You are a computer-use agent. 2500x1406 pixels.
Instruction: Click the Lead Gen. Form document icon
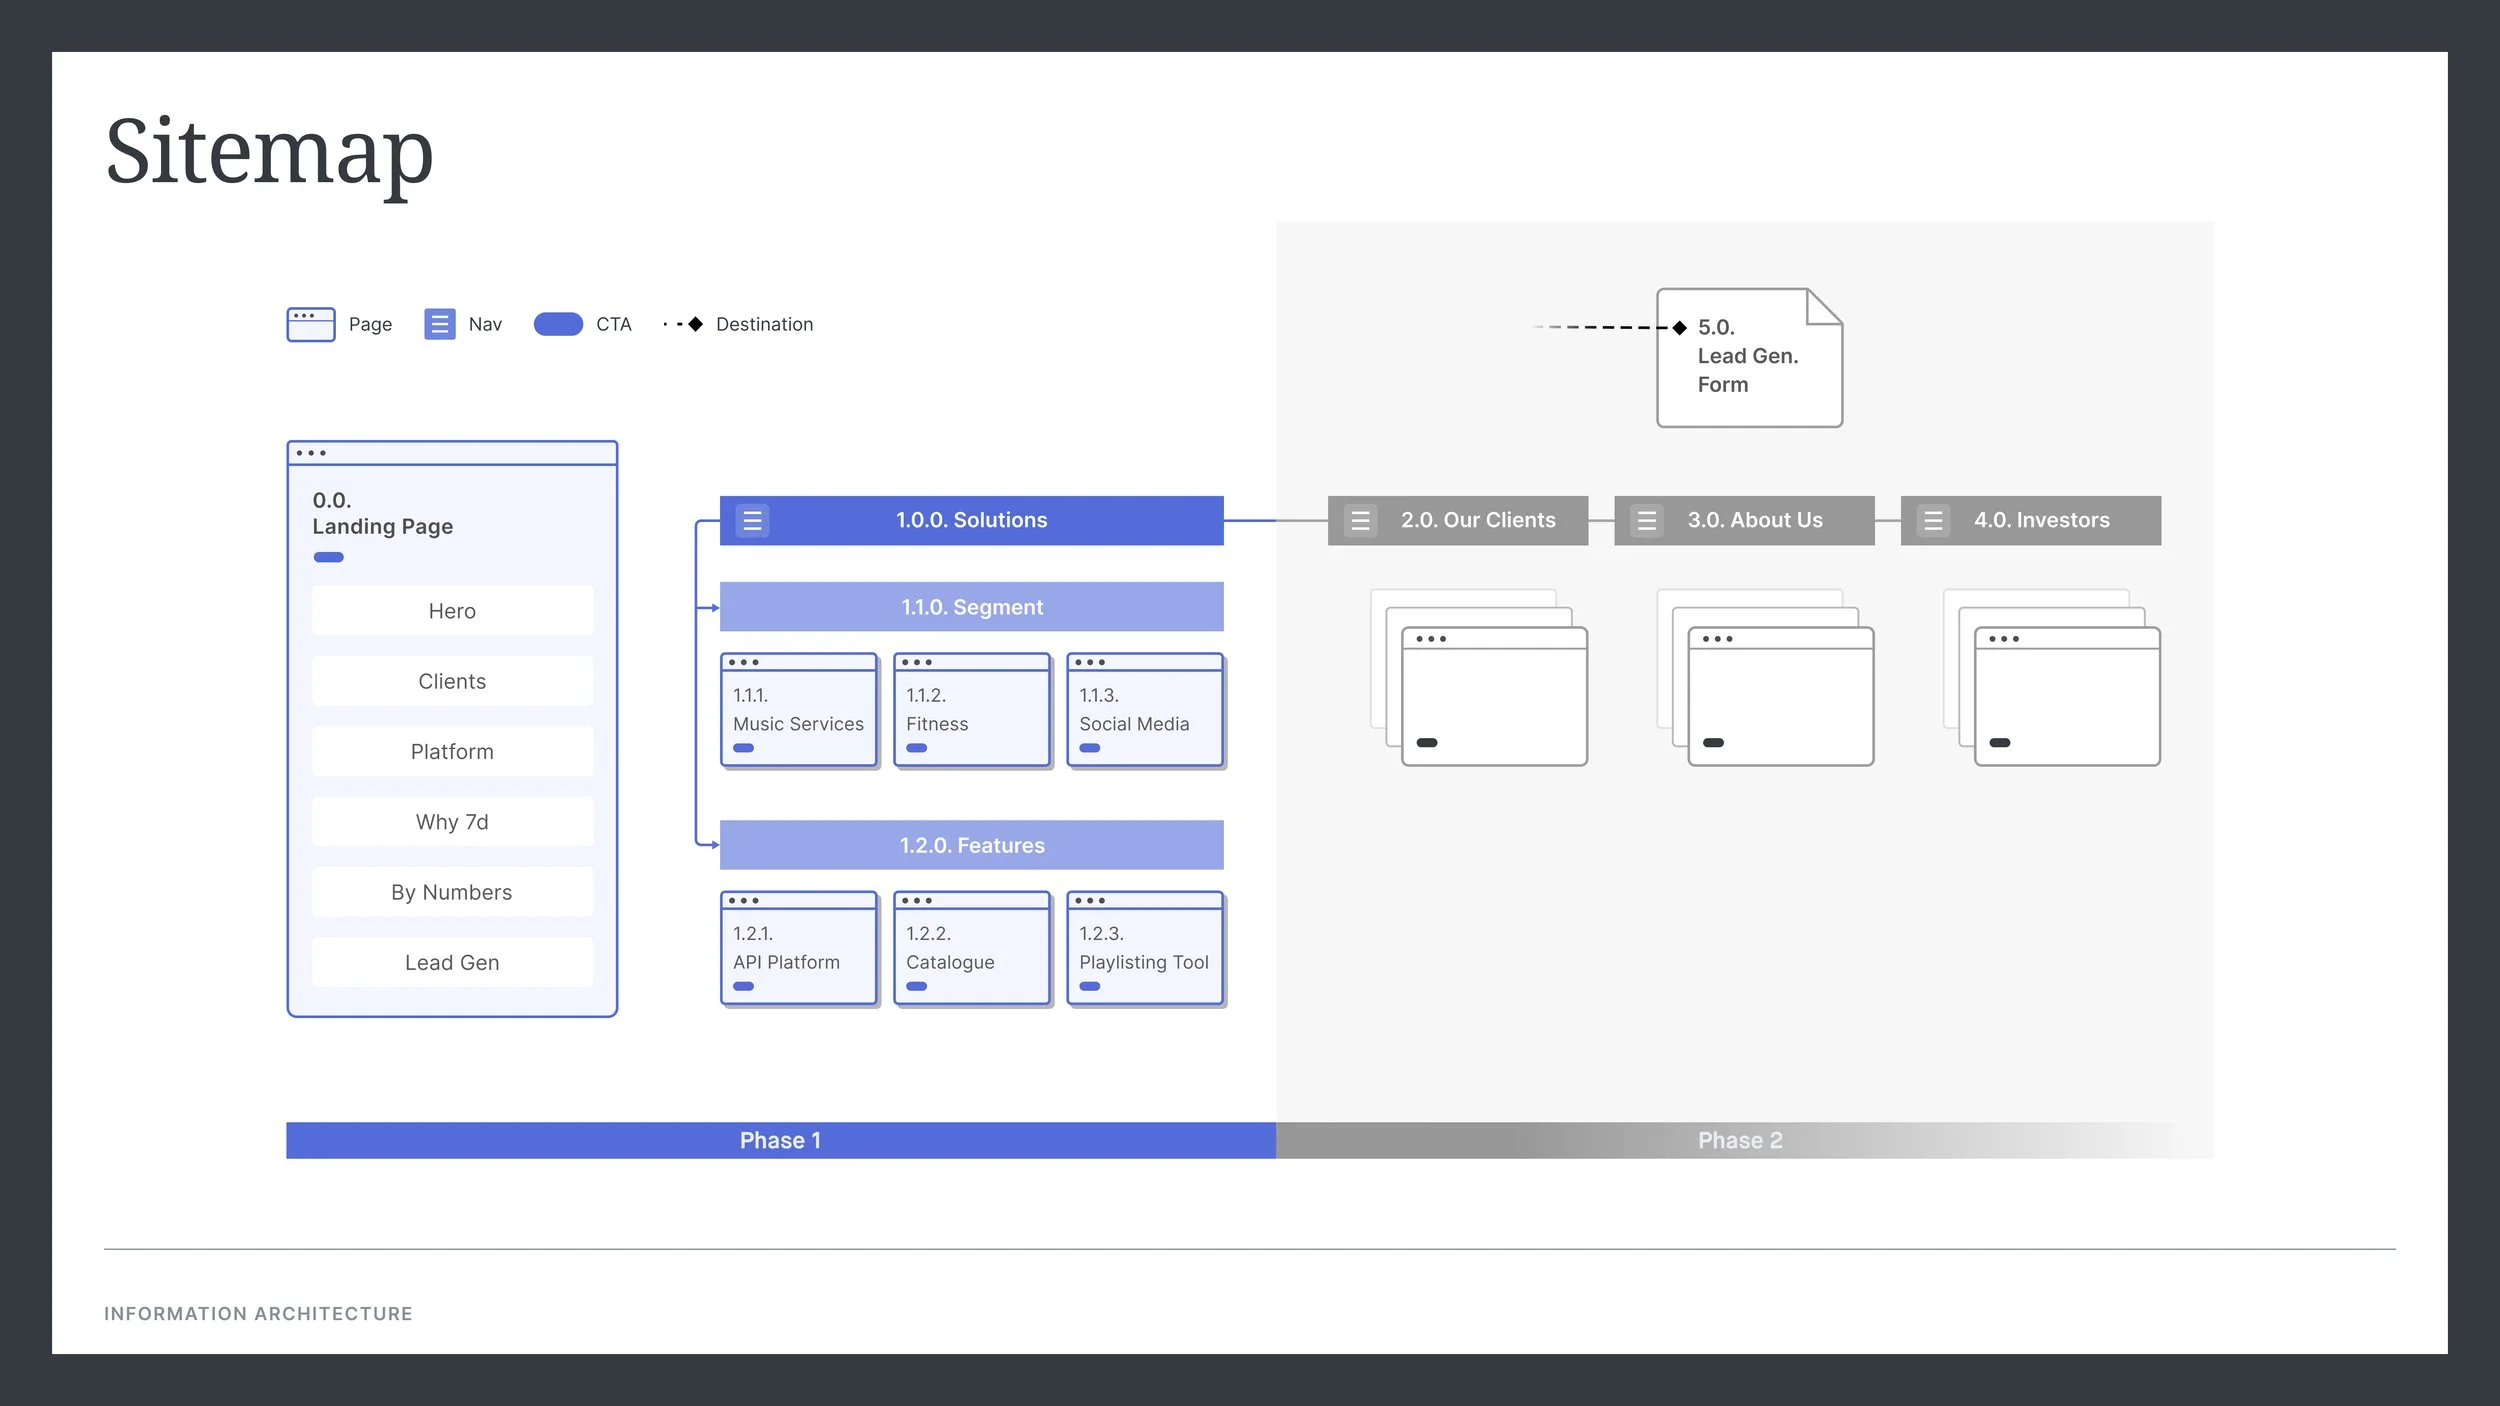[x=1749, y=358]
